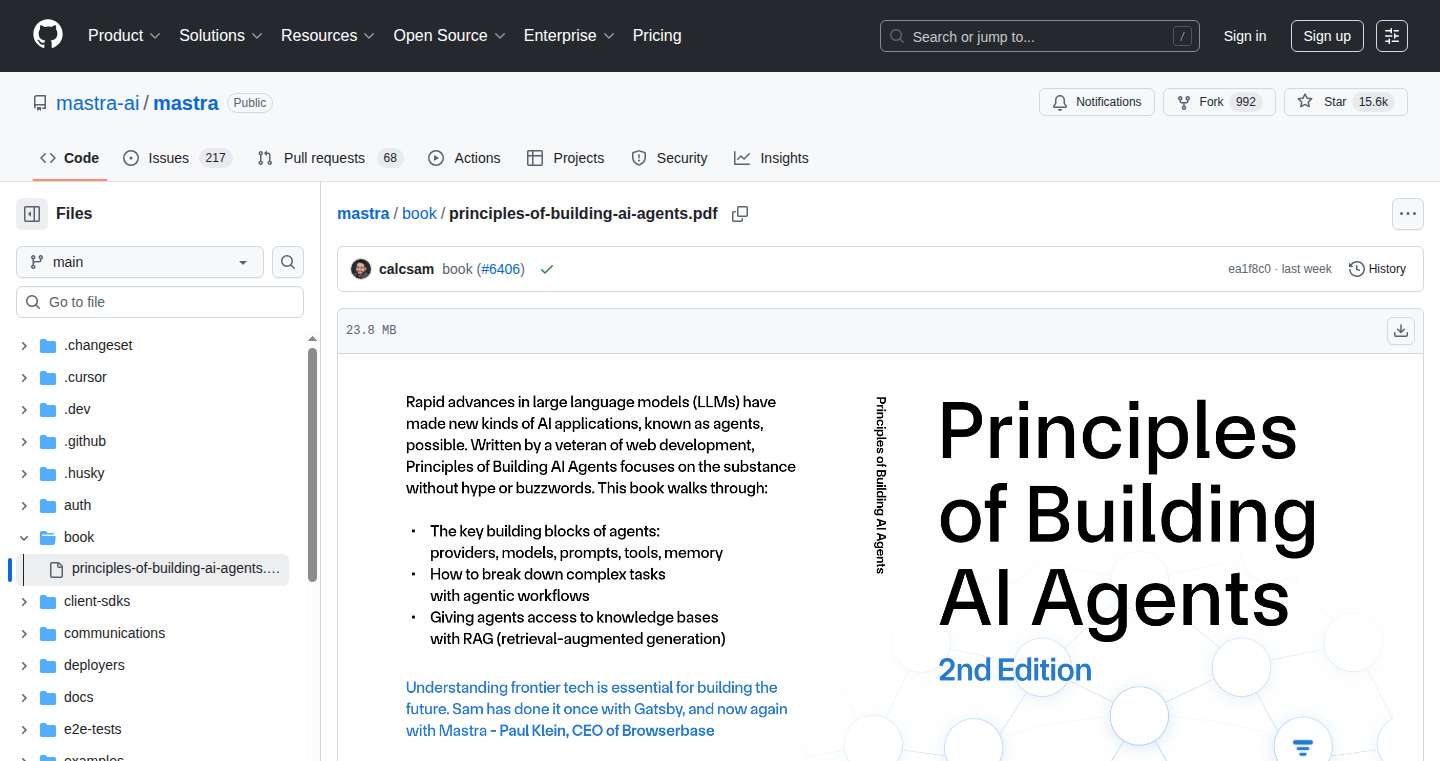This screenshot has width=1440, height=761.
Task: View the green commit status checkmark
Action: (547, 269)
